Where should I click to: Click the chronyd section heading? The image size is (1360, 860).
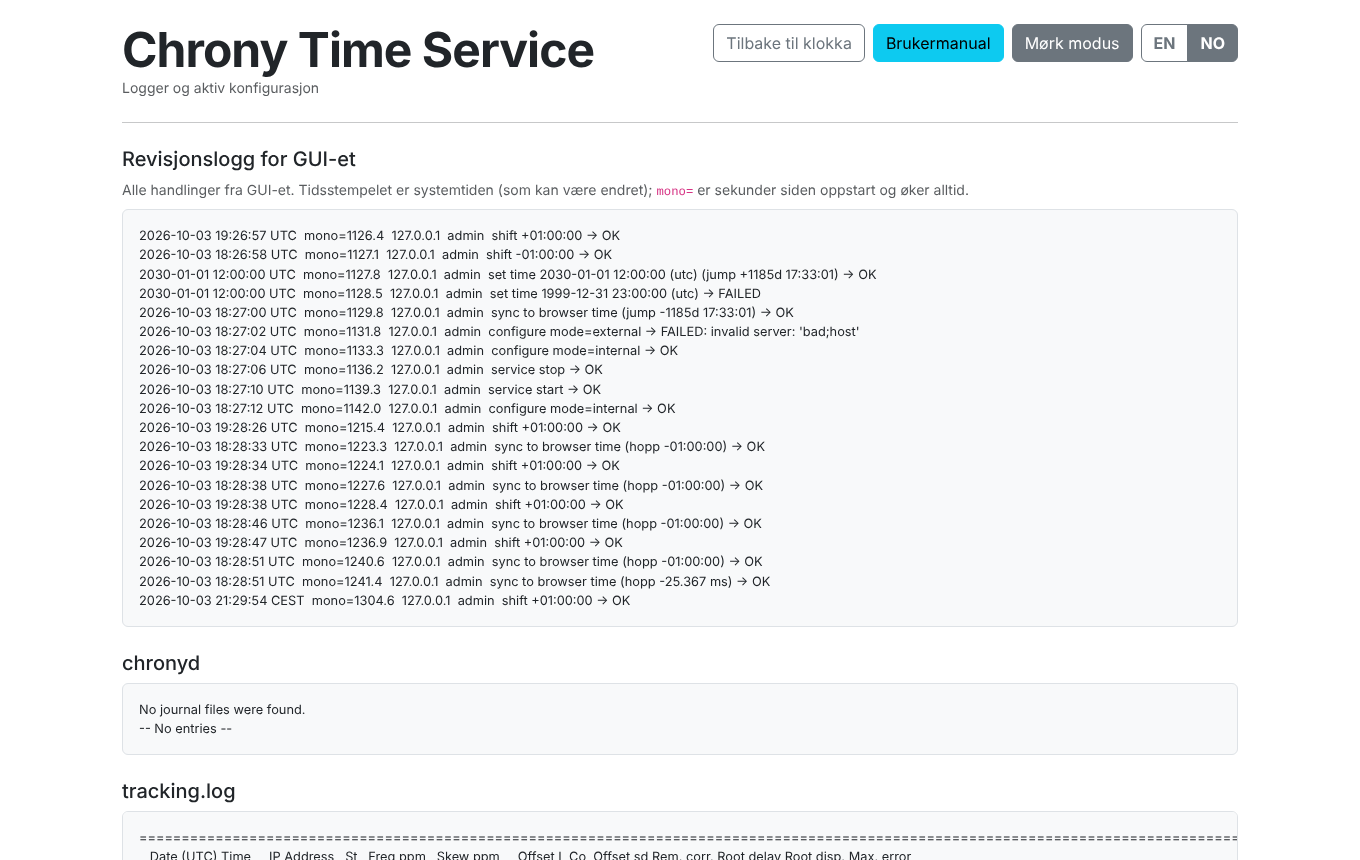click(x=161, y=663)
